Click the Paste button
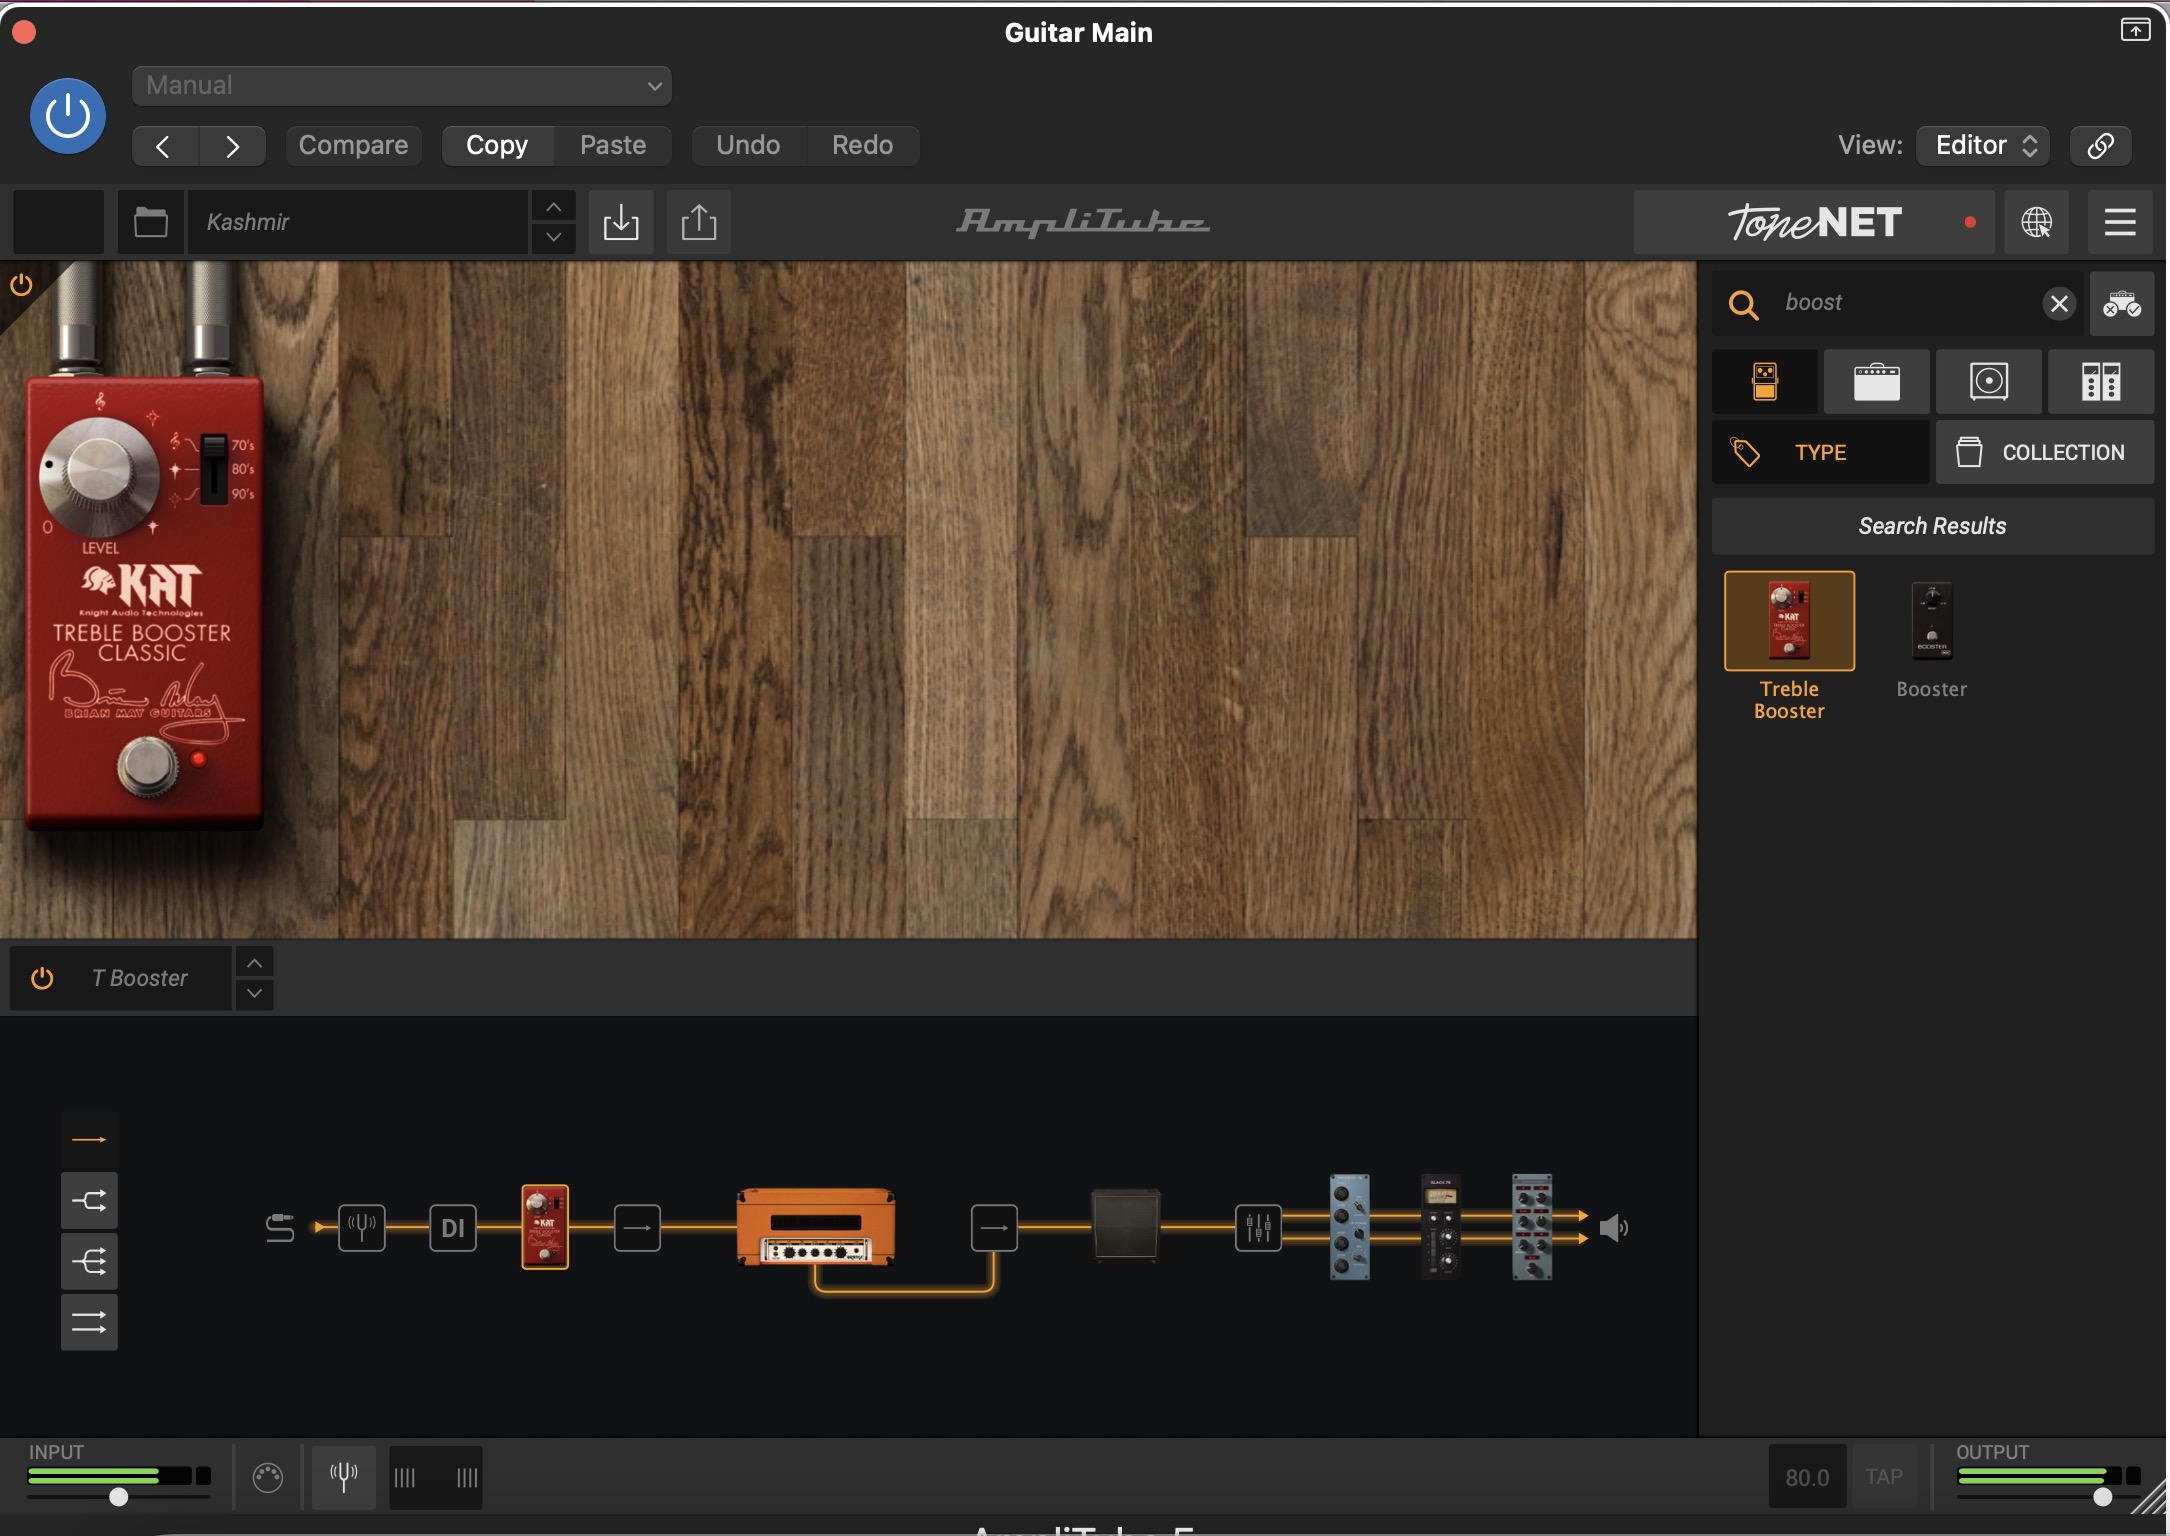Image resolution: width=2170 pixels, height=1536 pixels. coord(613,146)
